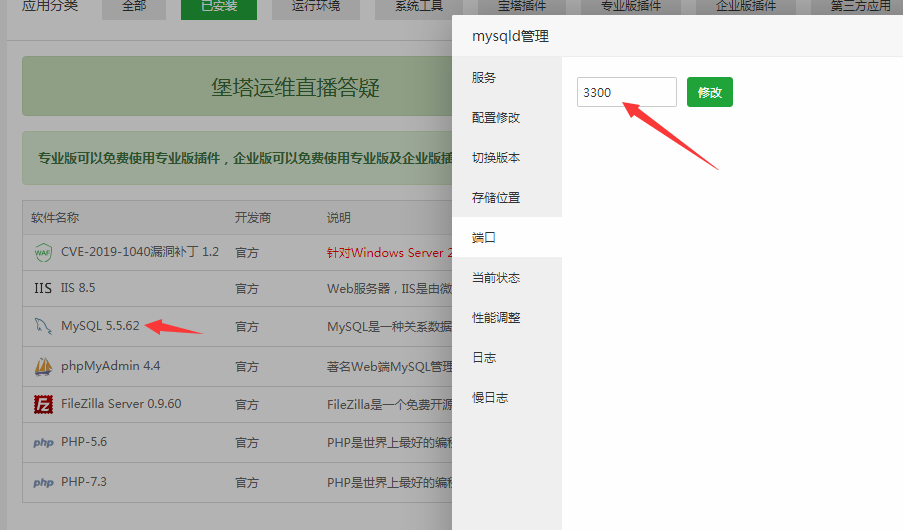Focus the port input field showing 3300

627,92
